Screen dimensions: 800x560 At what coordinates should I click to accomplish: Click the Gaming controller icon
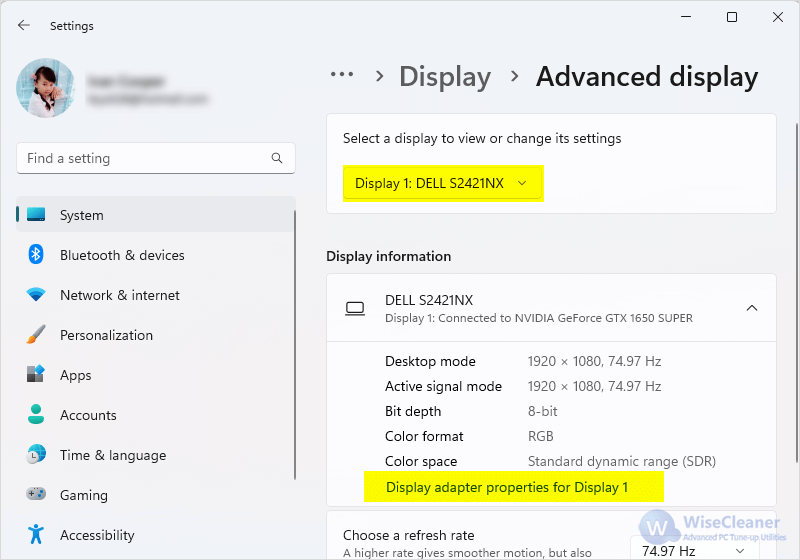coord(36,494)
